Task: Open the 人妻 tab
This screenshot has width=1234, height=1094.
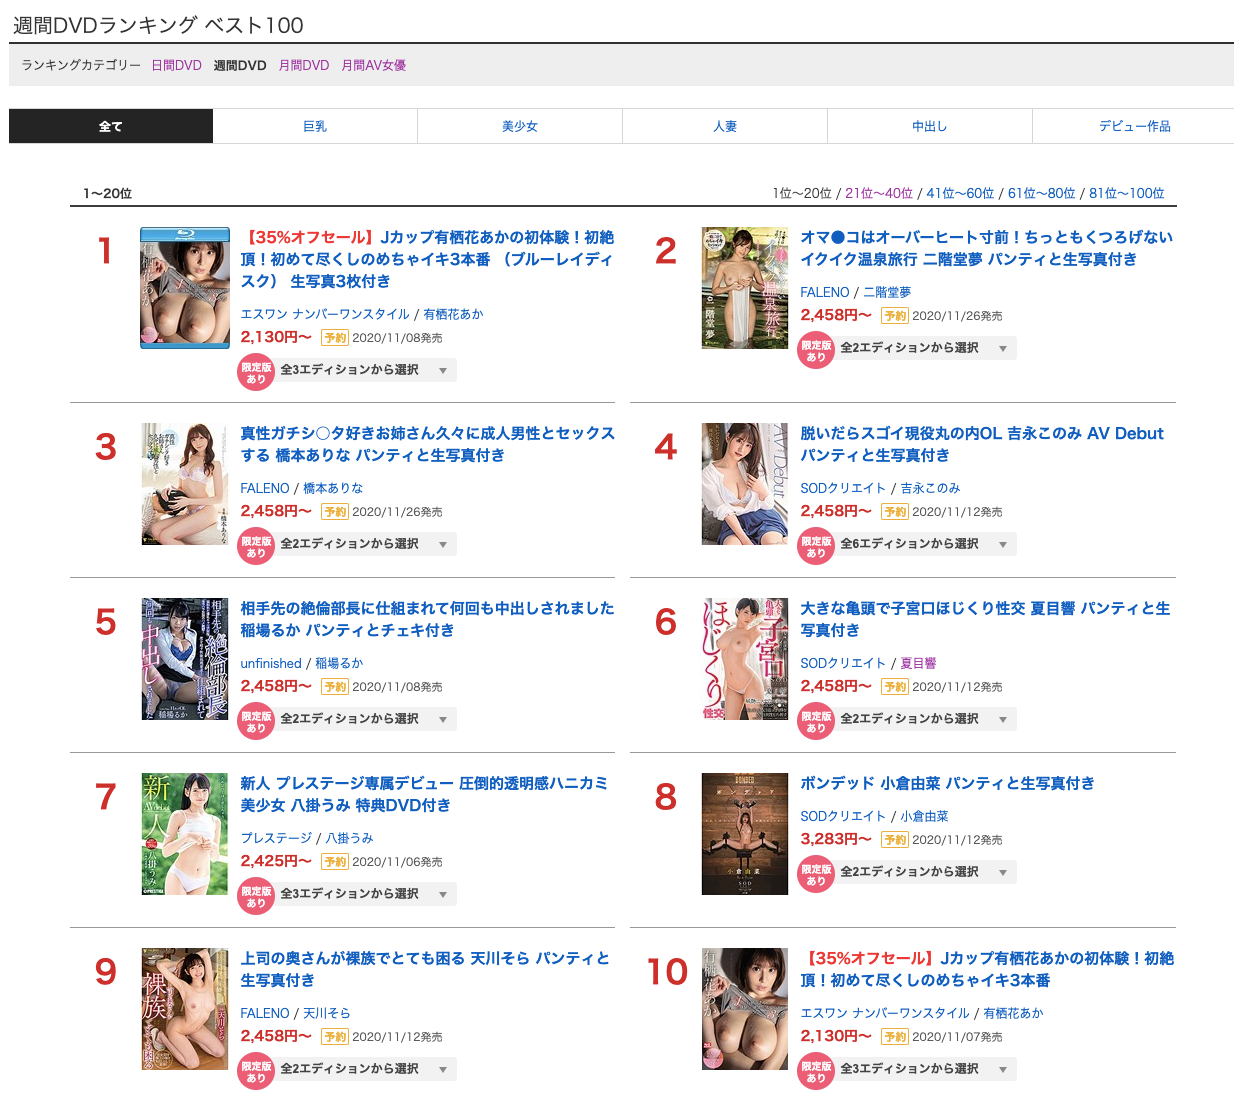Action: [725, 126]
